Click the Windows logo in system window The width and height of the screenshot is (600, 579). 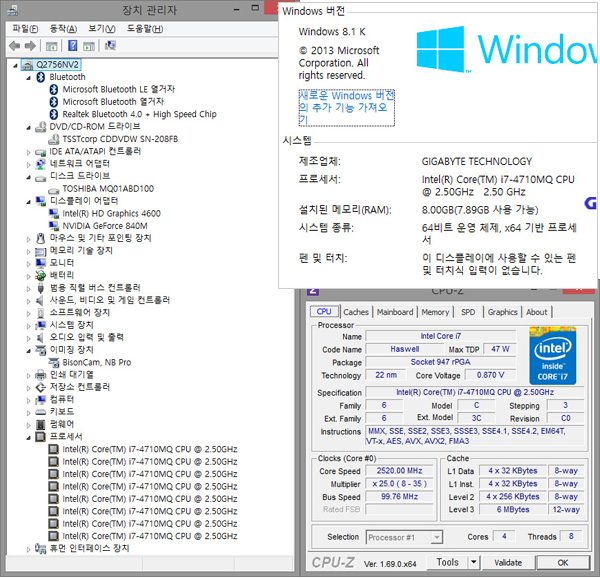pos(441,49)
